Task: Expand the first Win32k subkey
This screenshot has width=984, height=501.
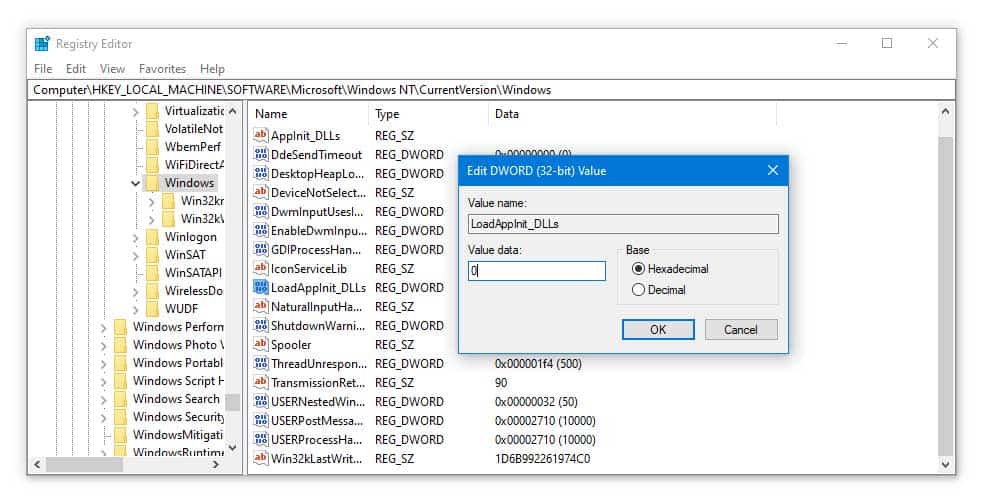Action: pos(151,202)
